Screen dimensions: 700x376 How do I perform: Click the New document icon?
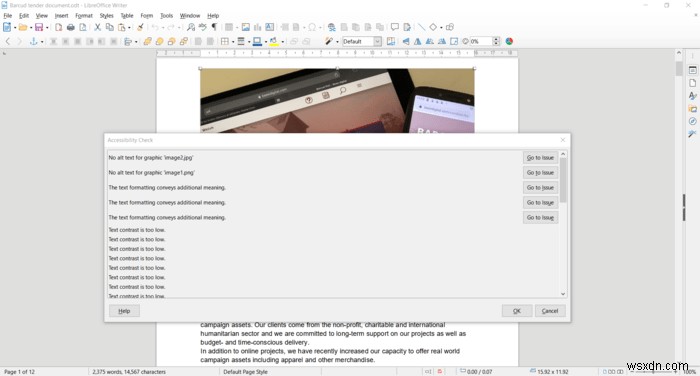pos(7,27)
